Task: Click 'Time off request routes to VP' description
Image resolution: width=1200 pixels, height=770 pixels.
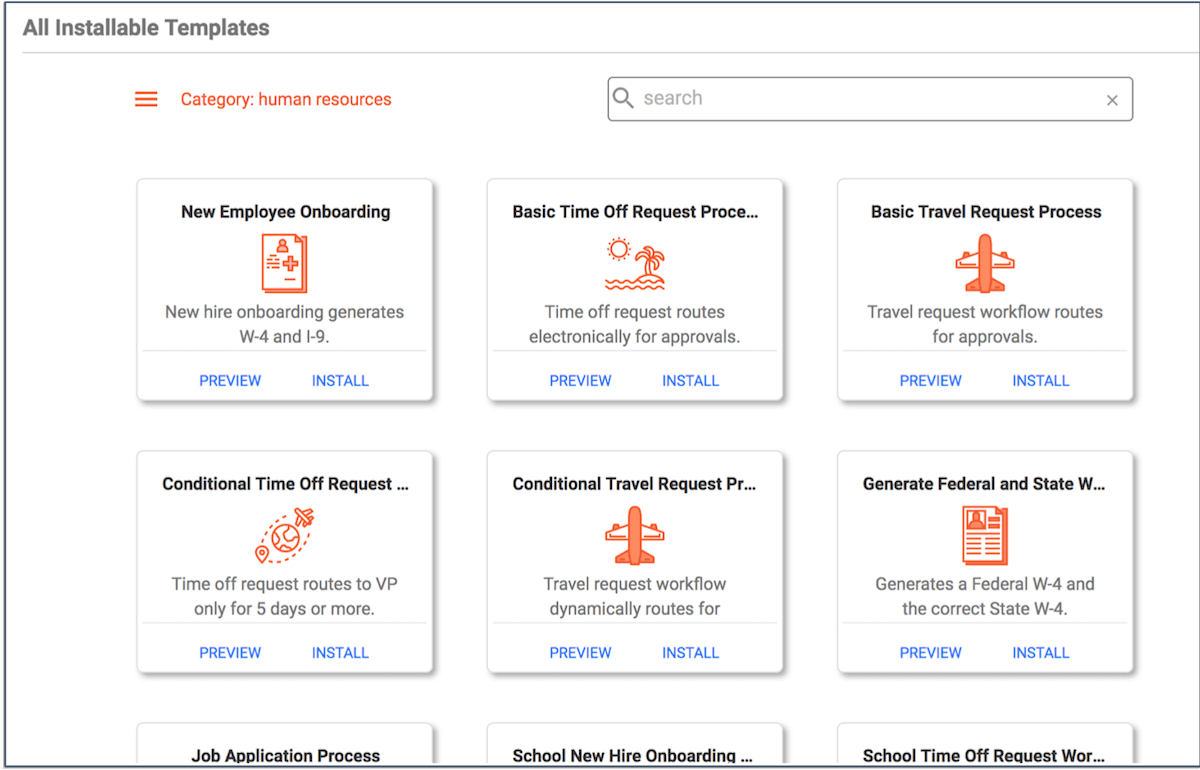Action: (284, 596)
